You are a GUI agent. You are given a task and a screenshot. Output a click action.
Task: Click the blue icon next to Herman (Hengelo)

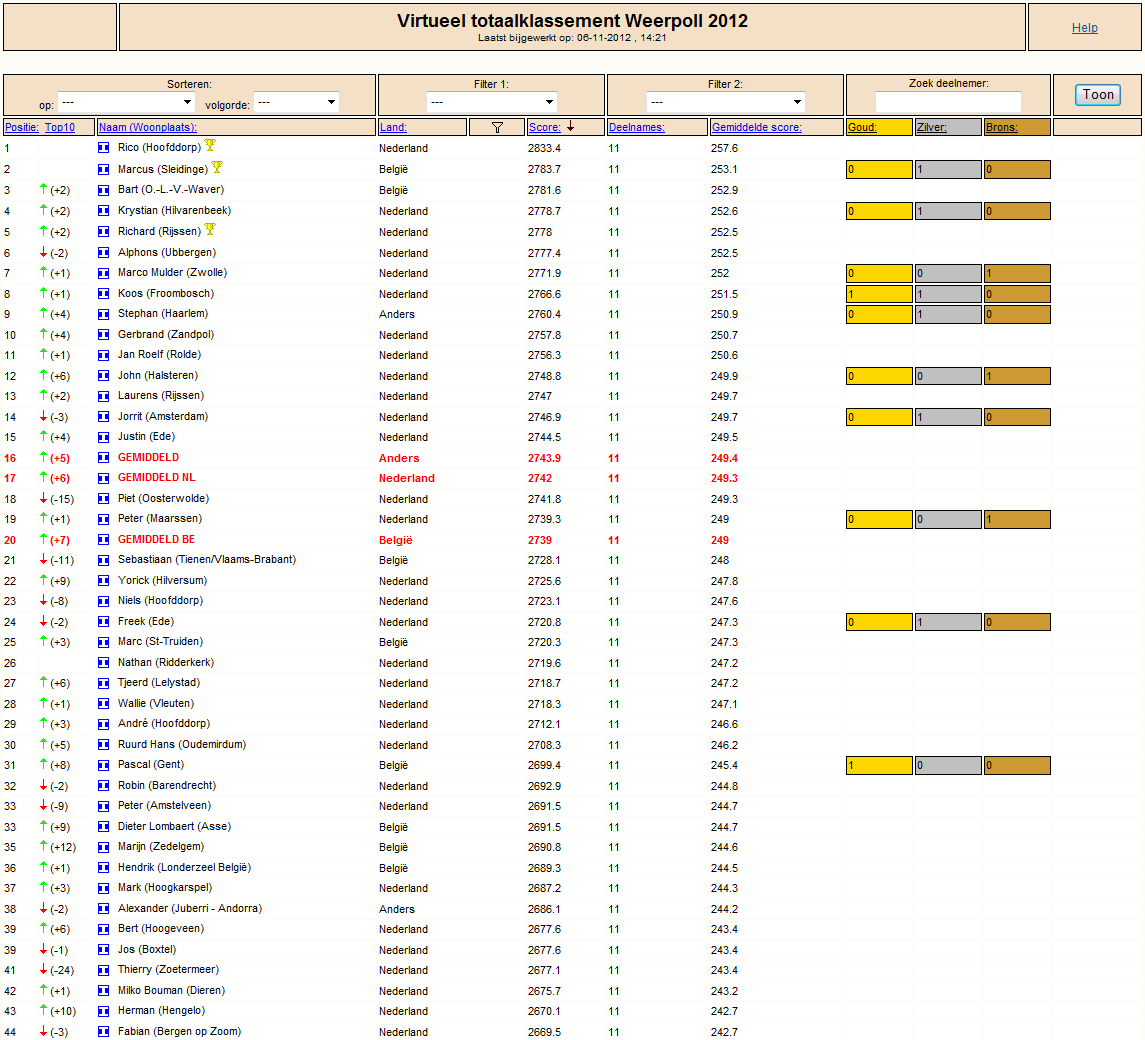(x=104, y=1012)
